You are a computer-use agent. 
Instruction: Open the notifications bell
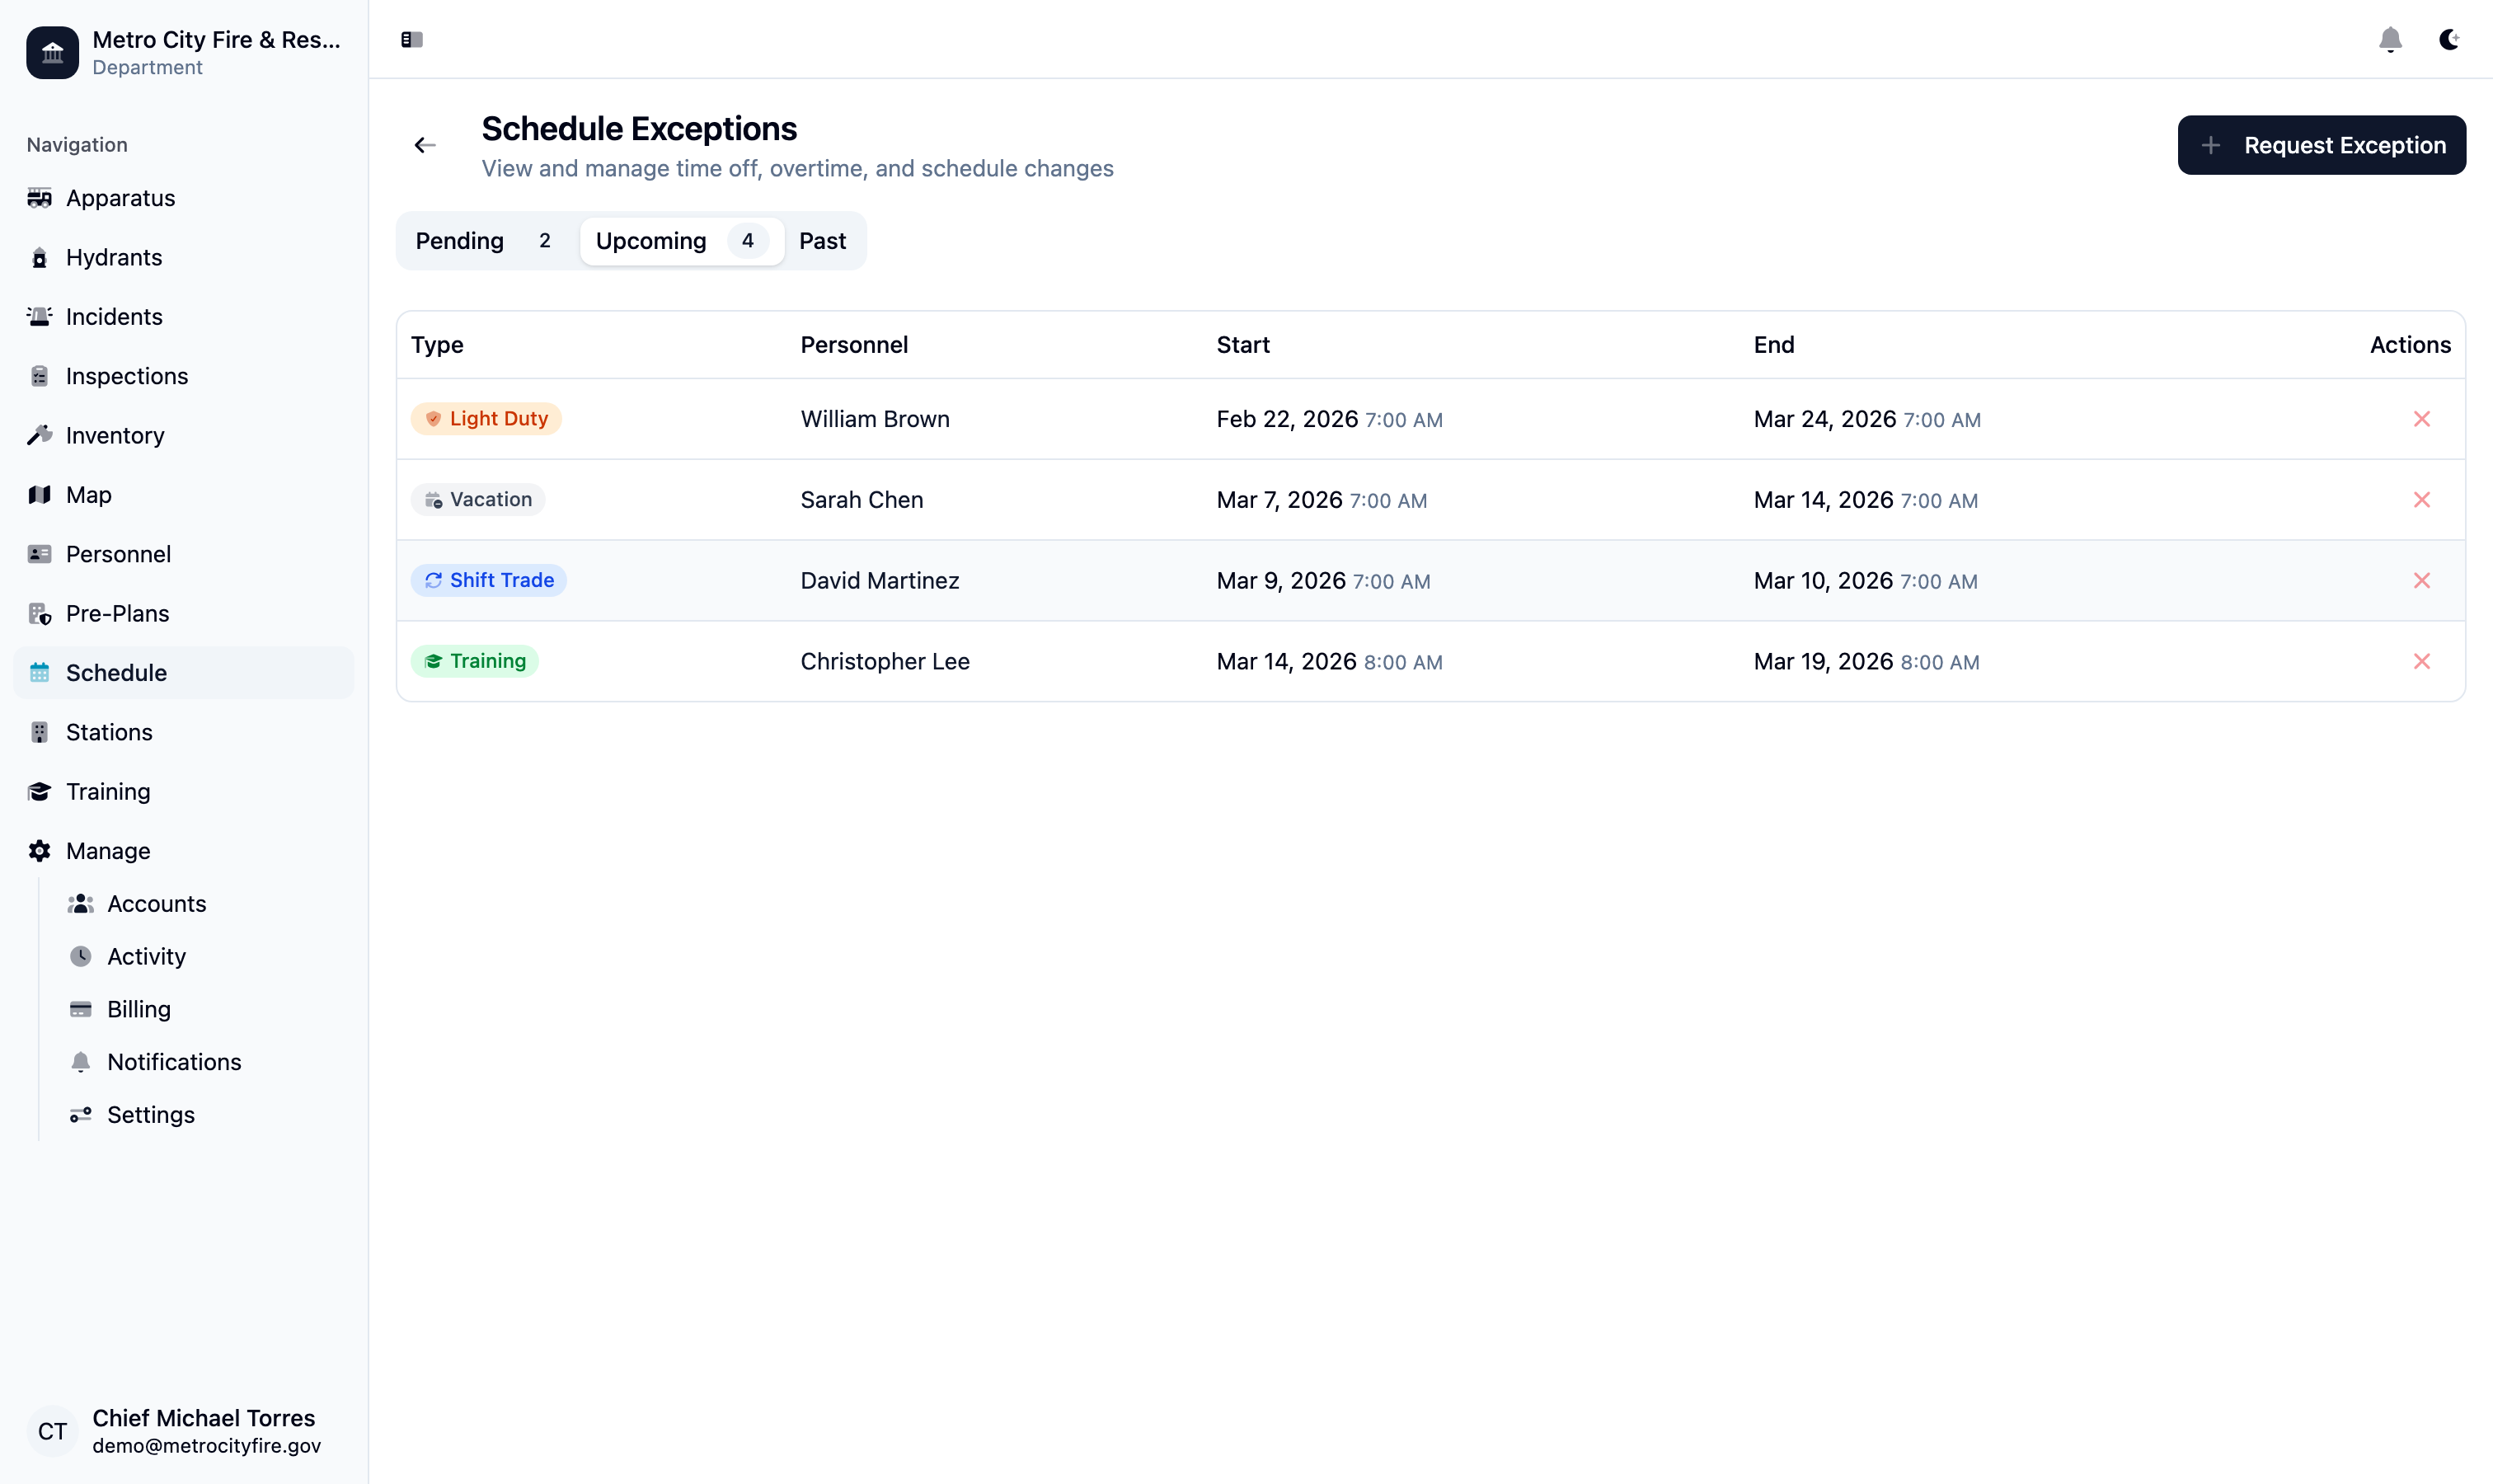click(2390, 39)
